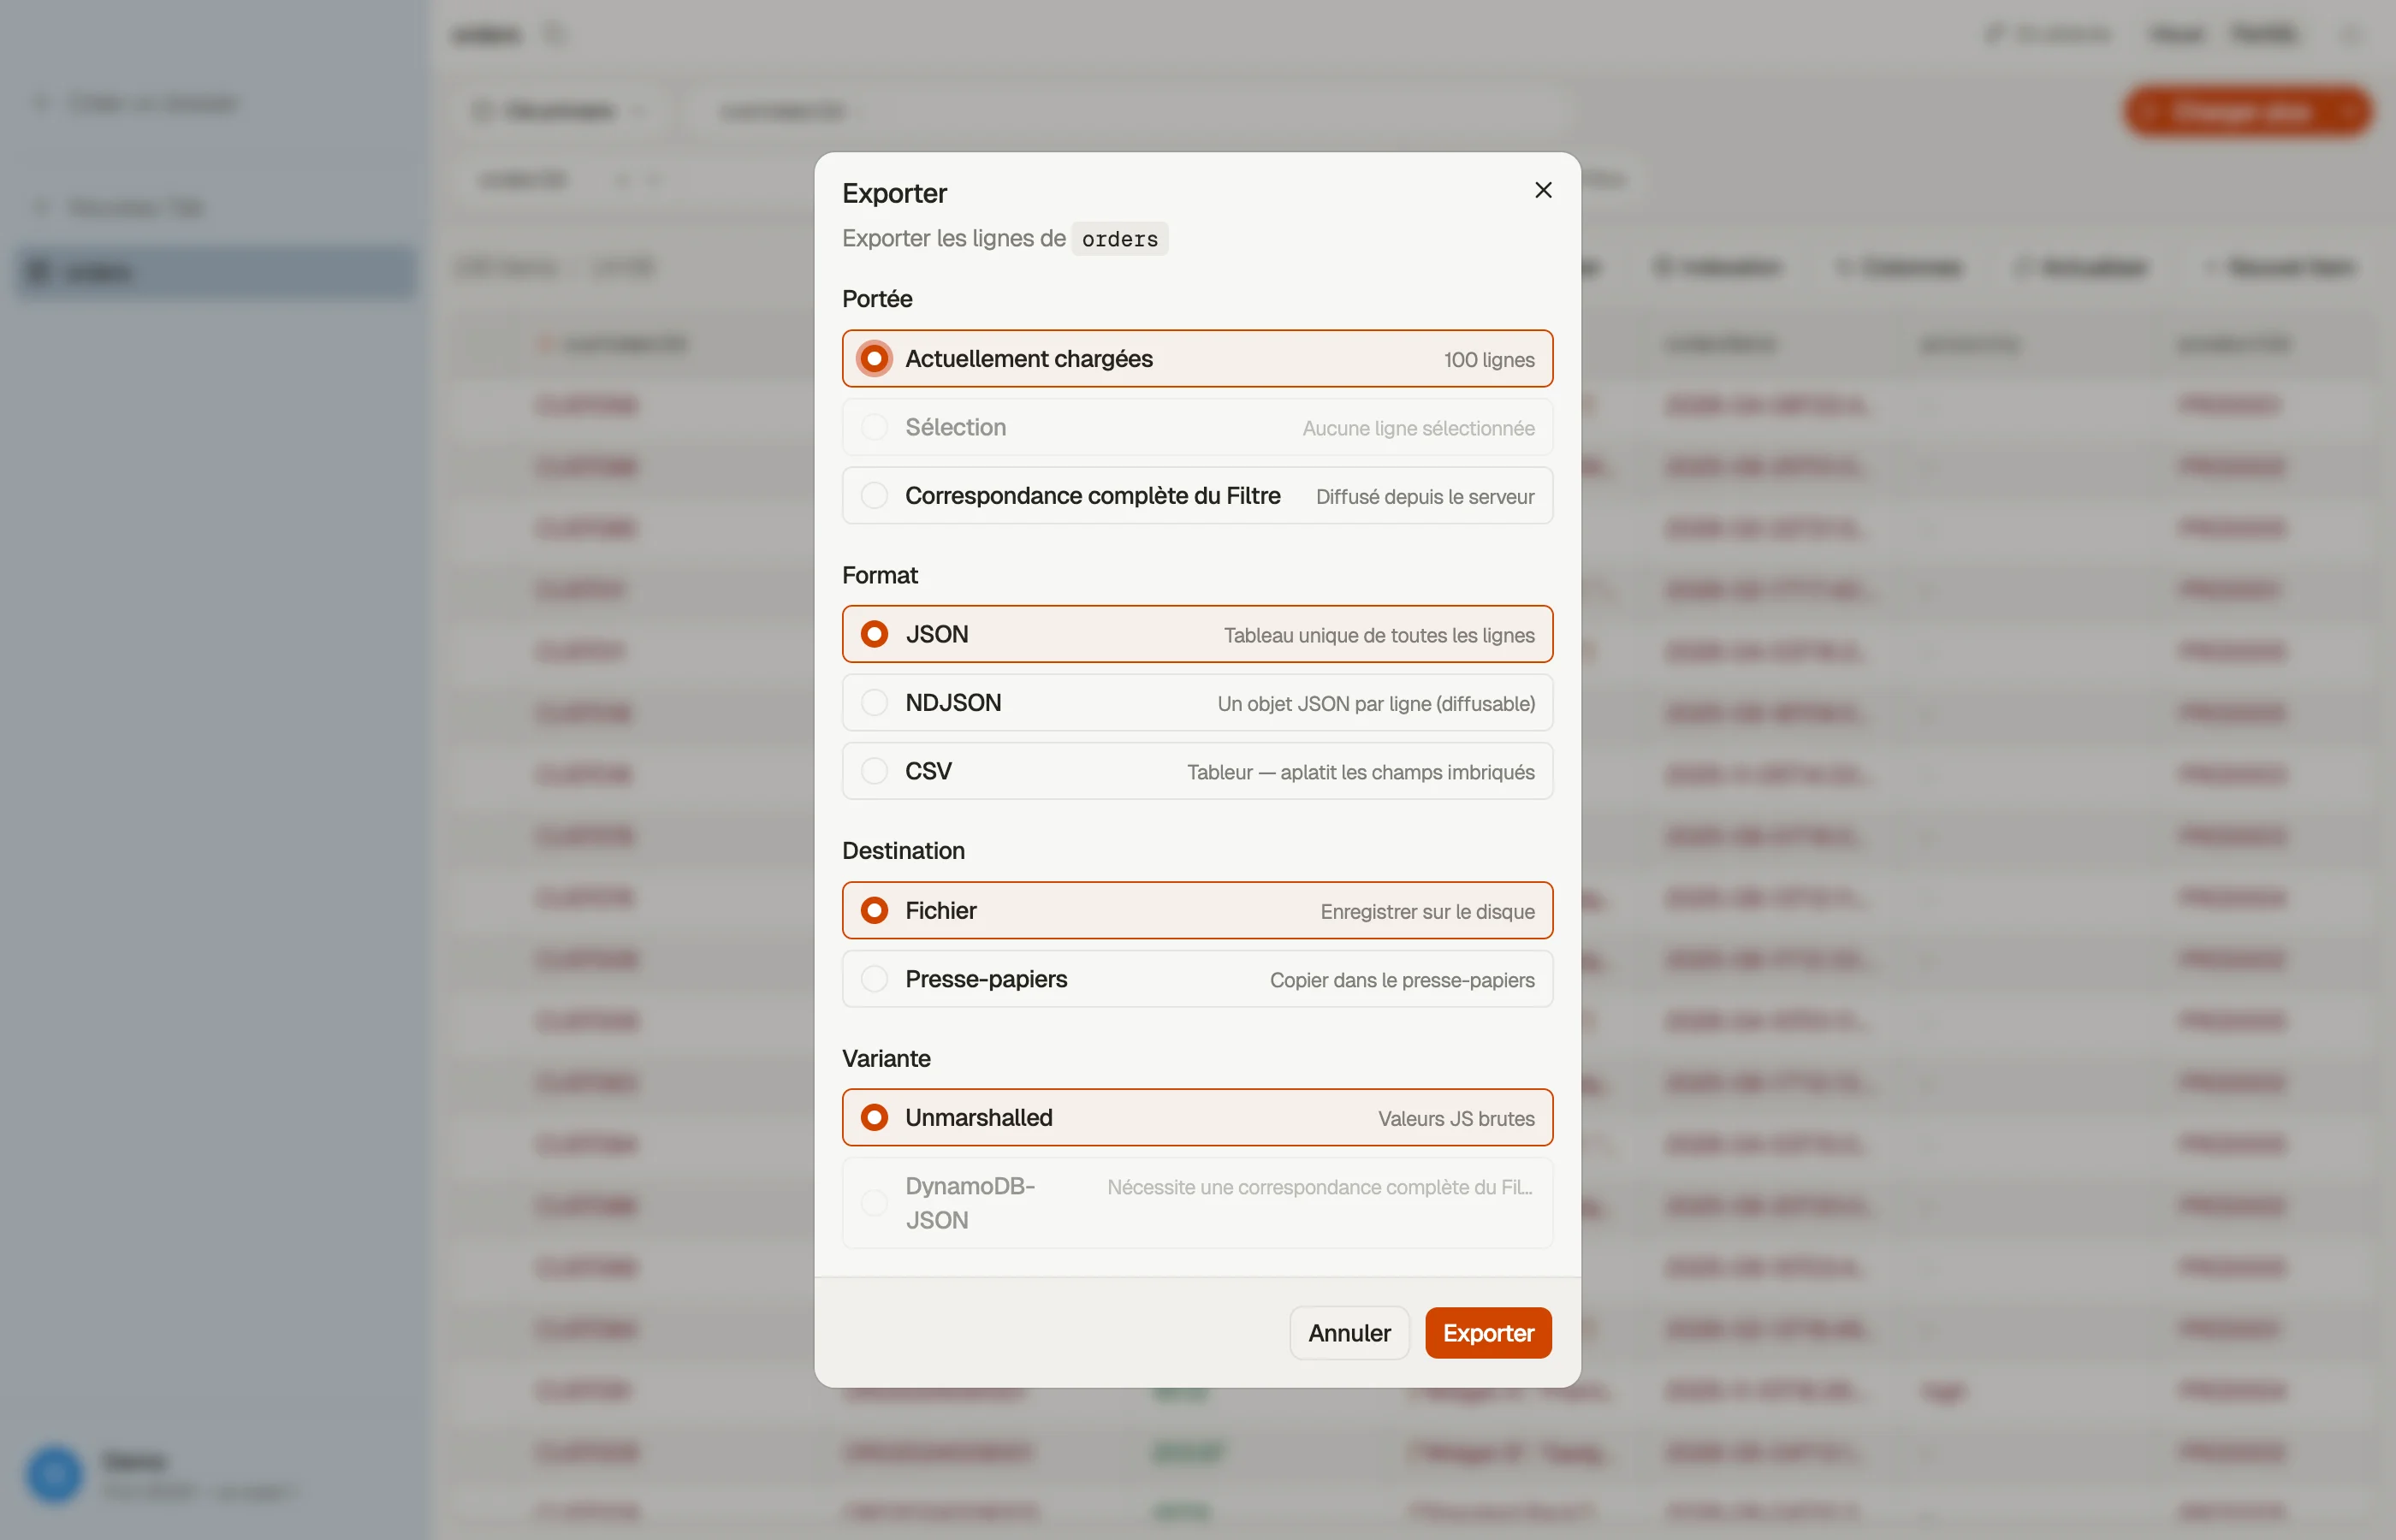Click 'Tableau unique de toutes les lignes' text
2396x1540 pixels.
click(x=1379, y=635)
